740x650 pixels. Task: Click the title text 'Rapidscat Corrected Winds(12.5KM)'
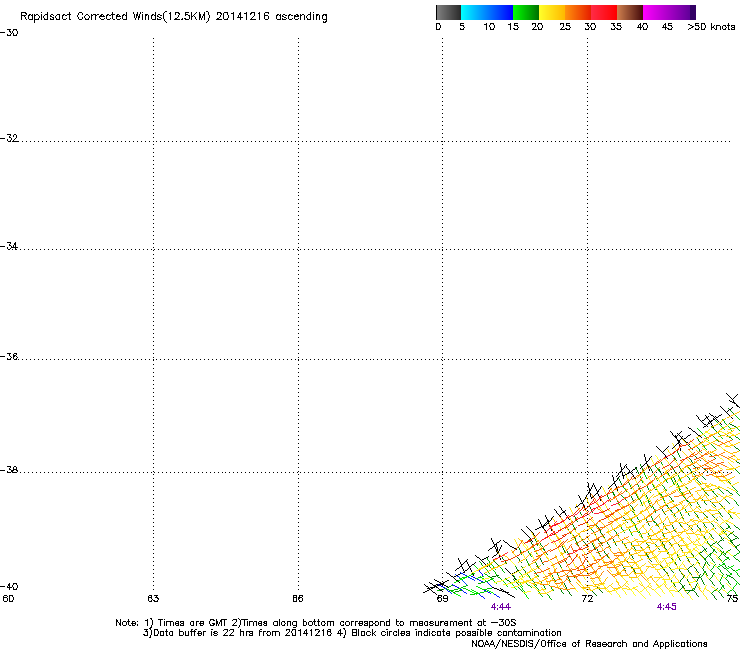[x=115, y=17]
